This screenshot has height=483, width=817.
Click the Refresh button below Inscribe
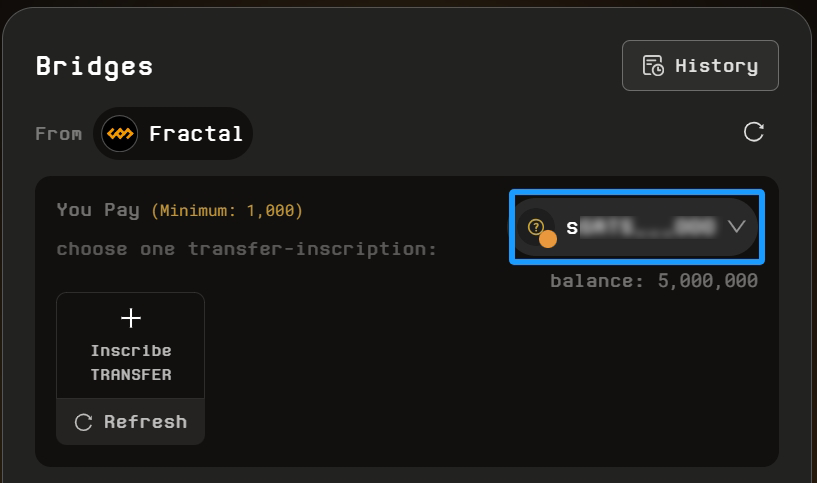(x=131, y=422)
